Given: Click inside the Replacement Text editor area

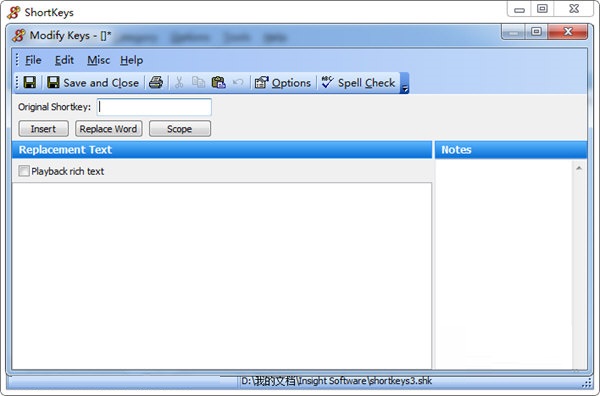Looking at the screenshot, I should (222, 275).
